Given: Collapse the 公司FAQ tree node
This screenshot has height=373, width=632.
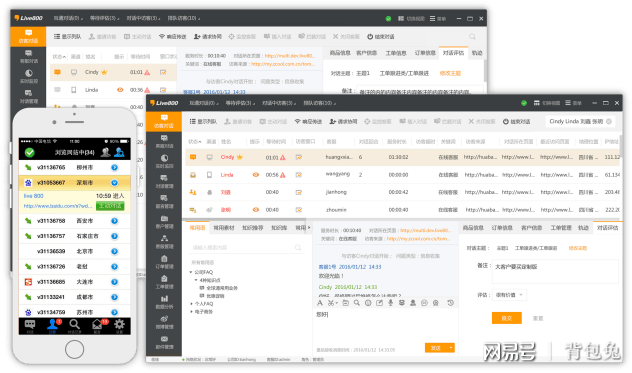Looking at the screenshot, I should click(x=191, y=272).
